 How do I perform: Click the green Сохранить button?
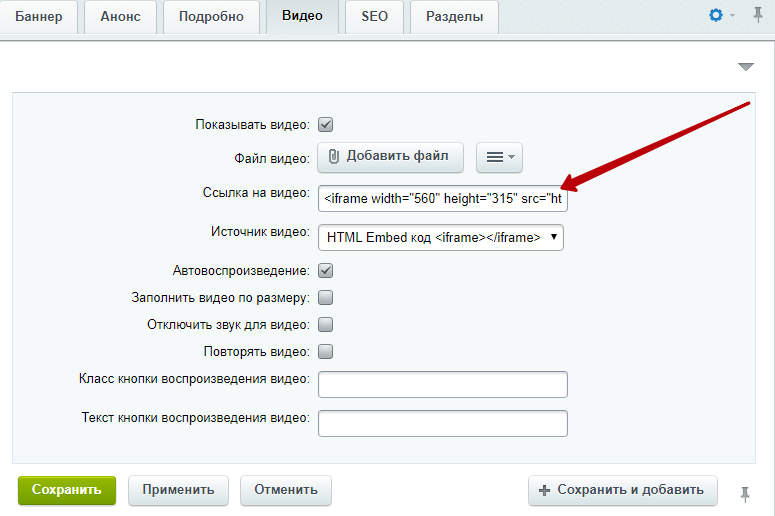pyautogui.click(x=67, y=490)
